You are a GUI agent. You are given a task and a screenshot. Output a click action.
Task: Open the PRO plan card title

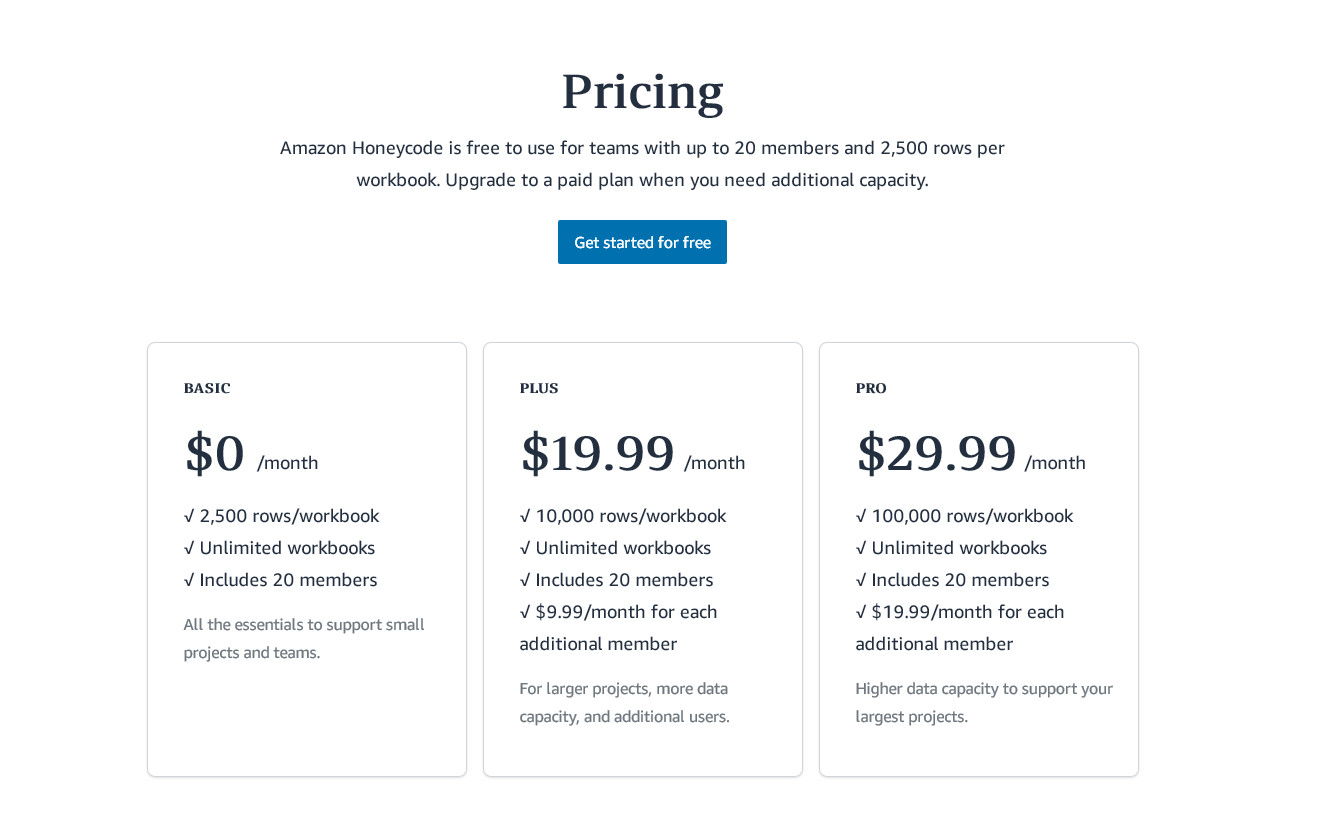coord(871,388)
